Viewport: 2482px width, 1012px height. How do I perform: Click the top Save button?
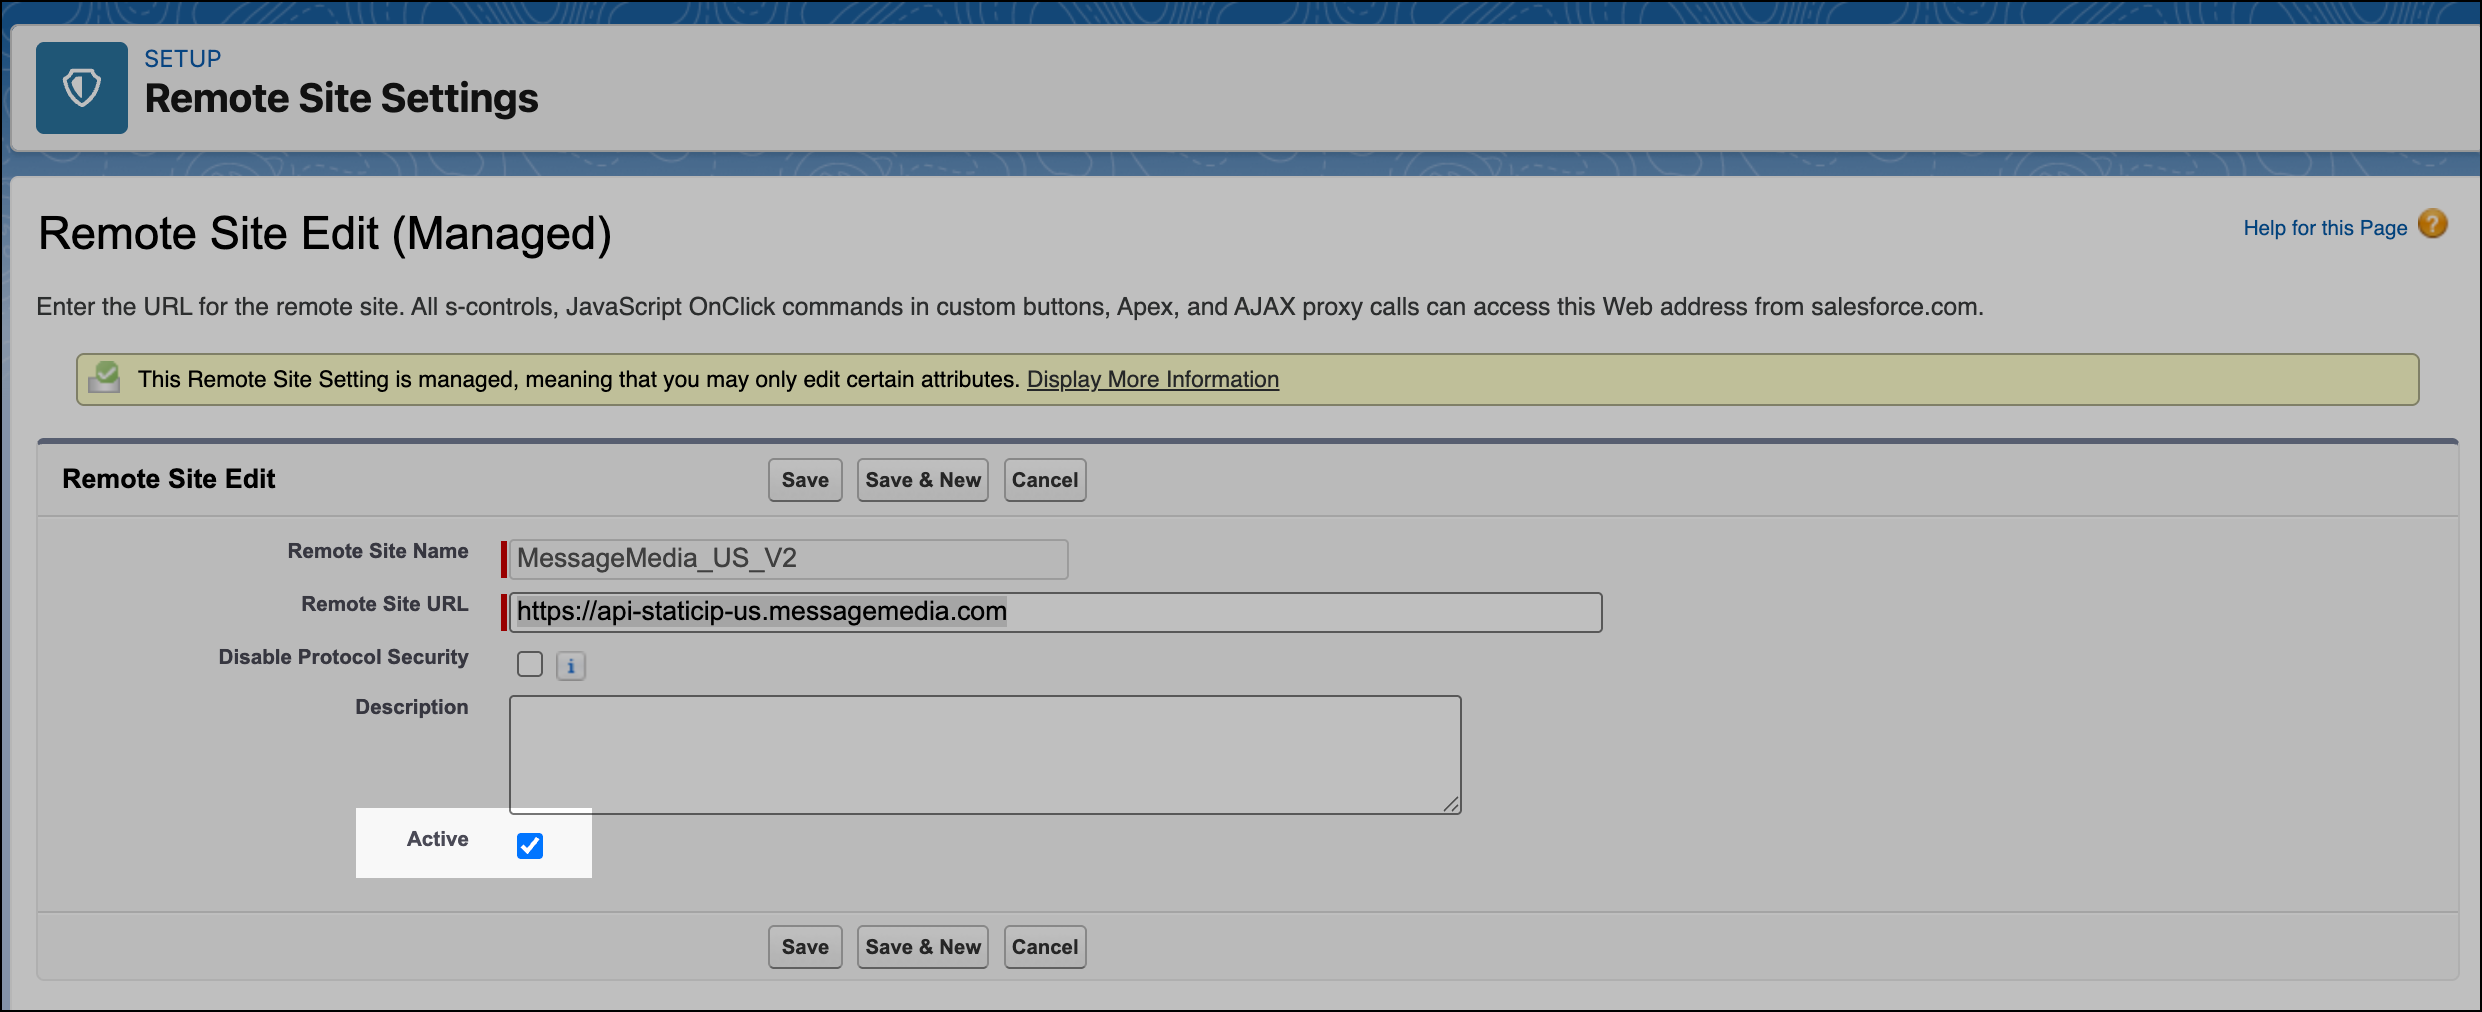[805, 480]
